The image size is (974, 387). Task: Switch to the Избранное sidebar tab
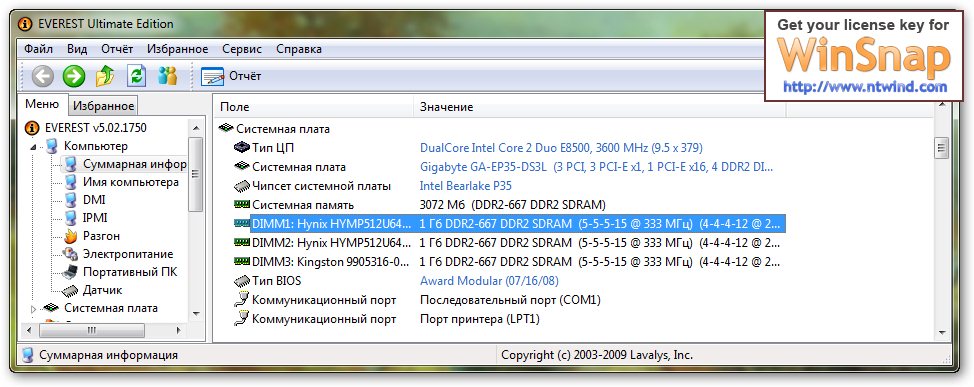[x=104, y=106]
